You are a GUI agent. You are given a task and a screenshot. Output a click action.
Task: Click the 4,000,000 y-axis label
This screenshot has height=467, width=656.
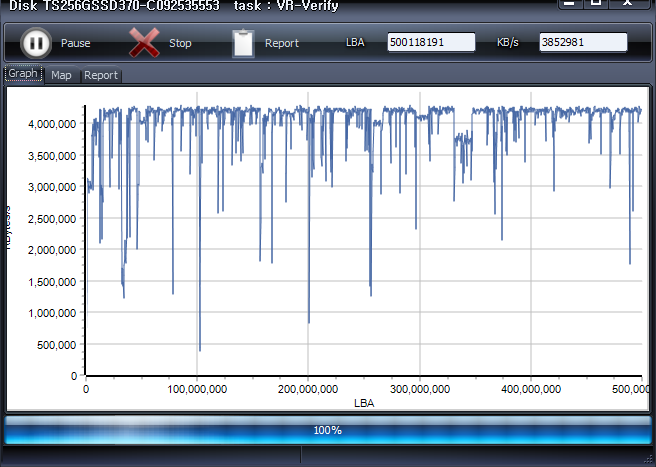(x=52, y=124)
